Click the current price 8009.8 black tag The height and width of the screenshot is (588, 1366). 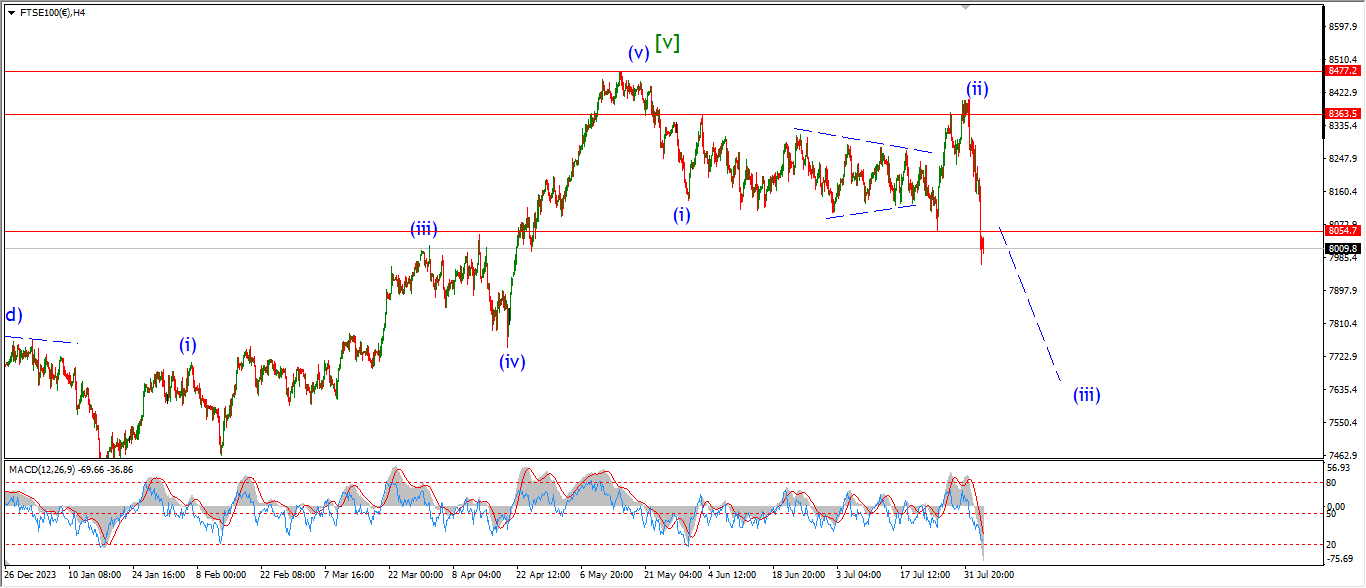pyautogui.click(x=1343, y=248)
